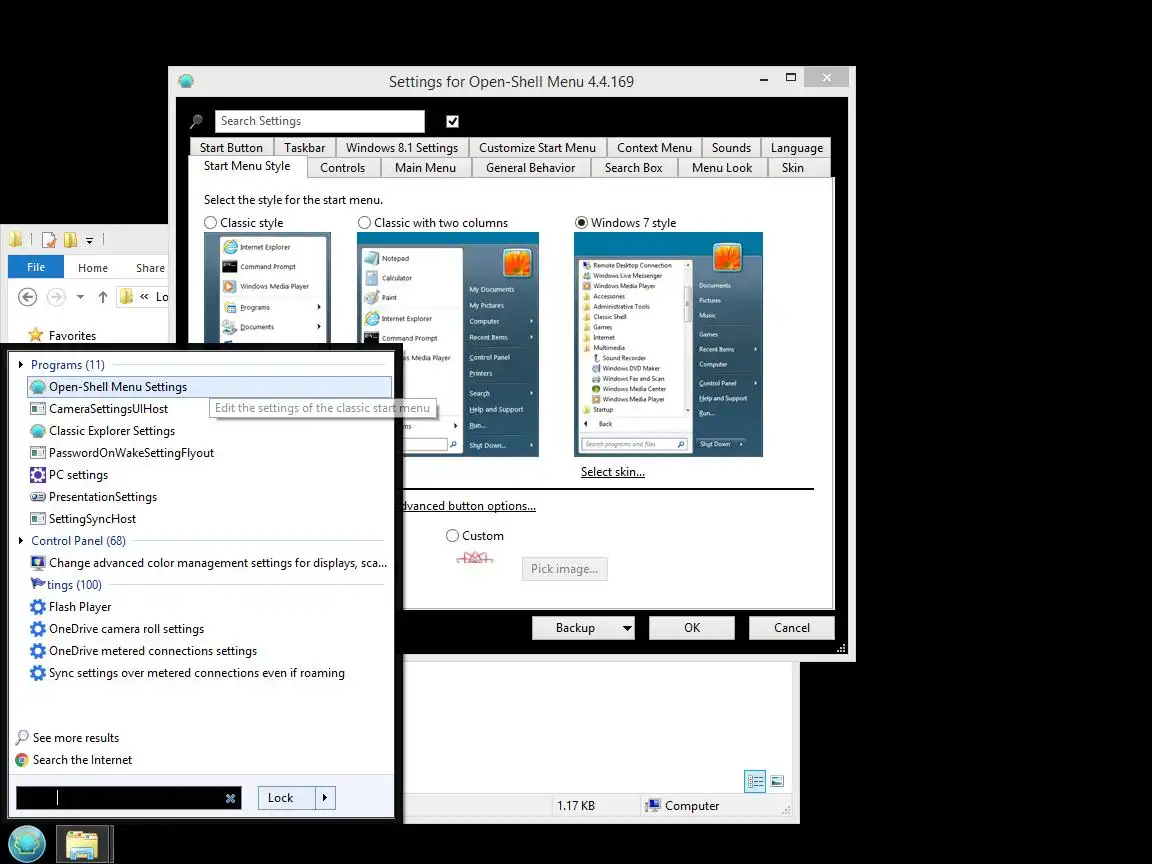Collapse the Programs (11) results group
This screenshot has height=864, width=1152.
point(21,365)
